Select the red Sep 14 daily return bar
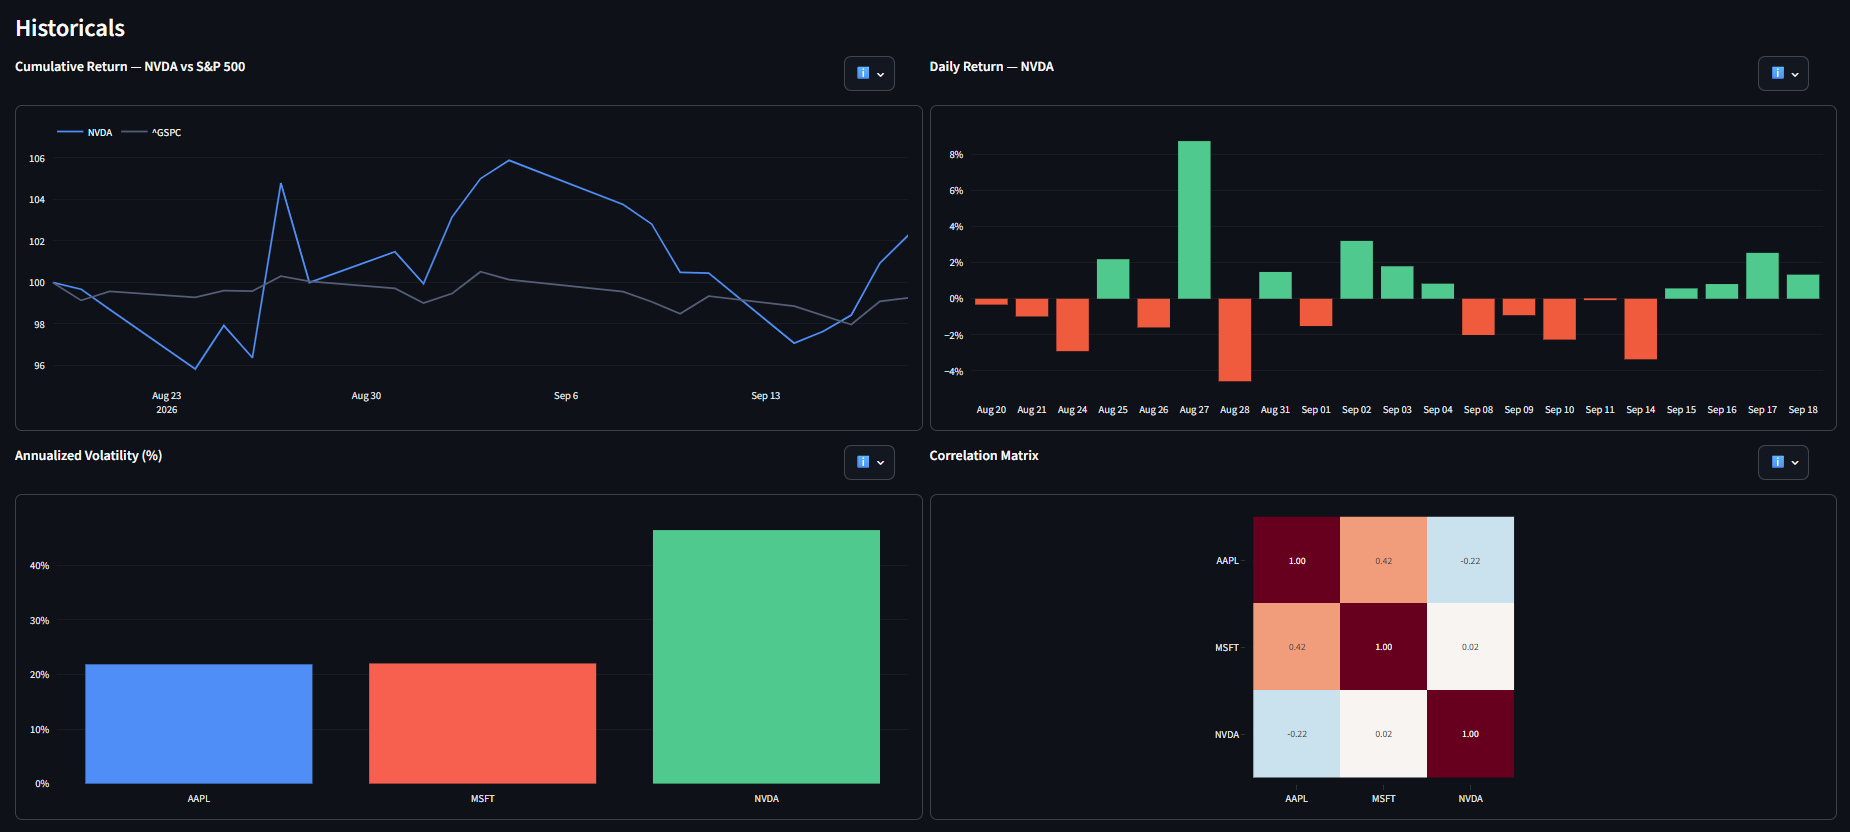 [x=1640, y=329]
